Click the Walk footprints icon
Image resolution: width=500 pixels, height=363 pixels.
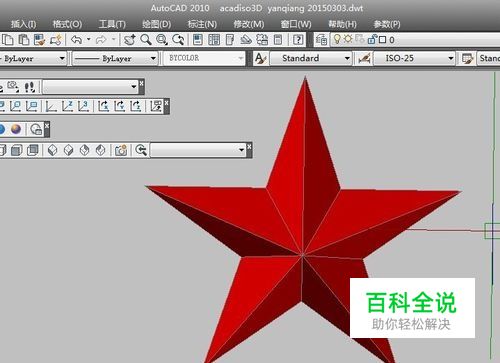[30, 87]
